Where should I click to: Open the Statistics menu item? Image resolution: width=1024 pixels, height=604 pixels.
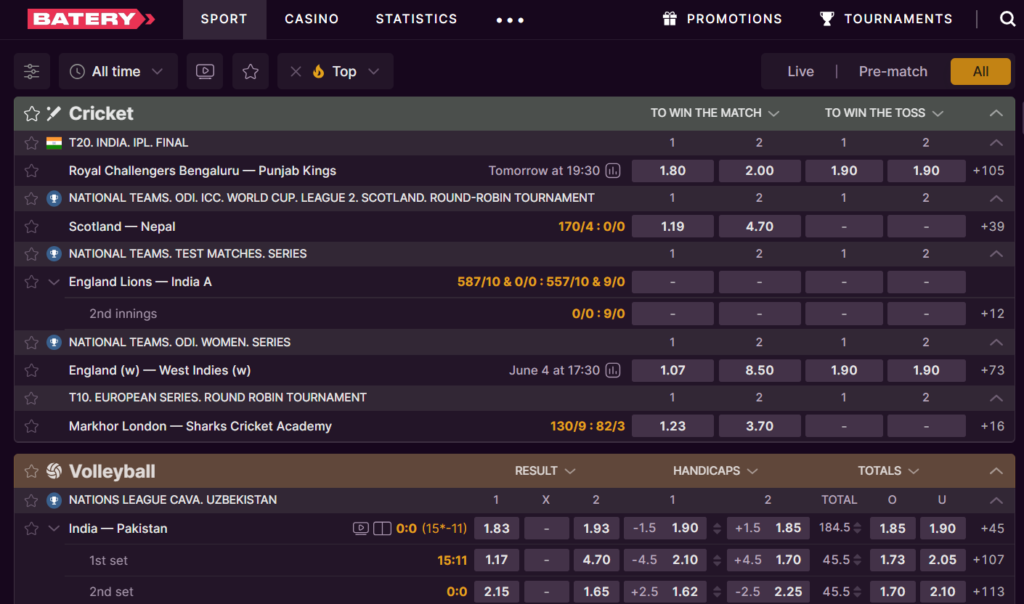416,18
